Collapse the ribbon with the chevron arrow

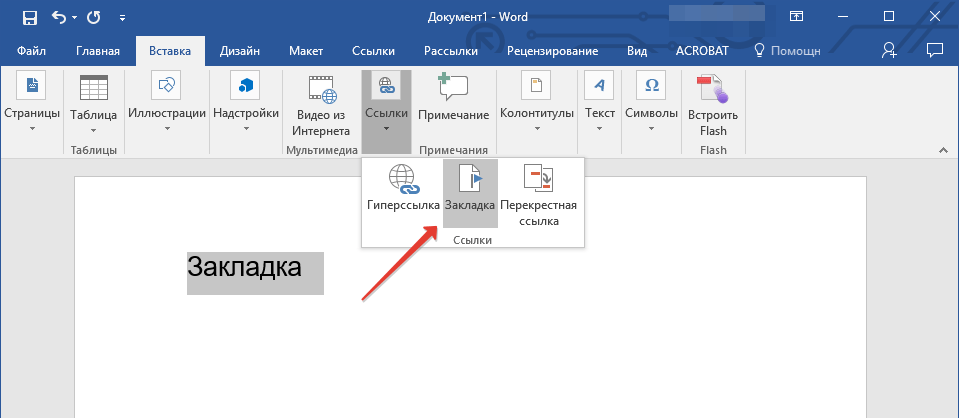pos(942,149)
